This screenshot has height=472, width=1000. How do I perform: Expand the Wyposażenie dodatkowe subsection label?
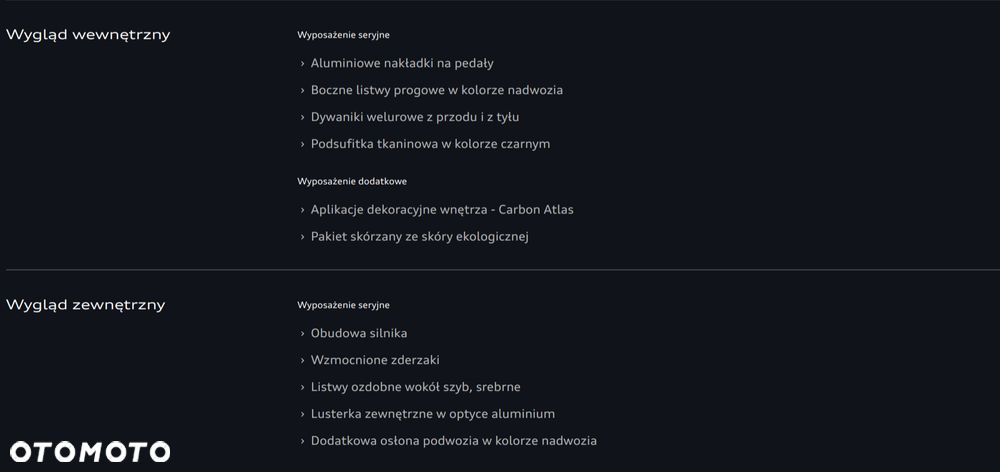351,182
